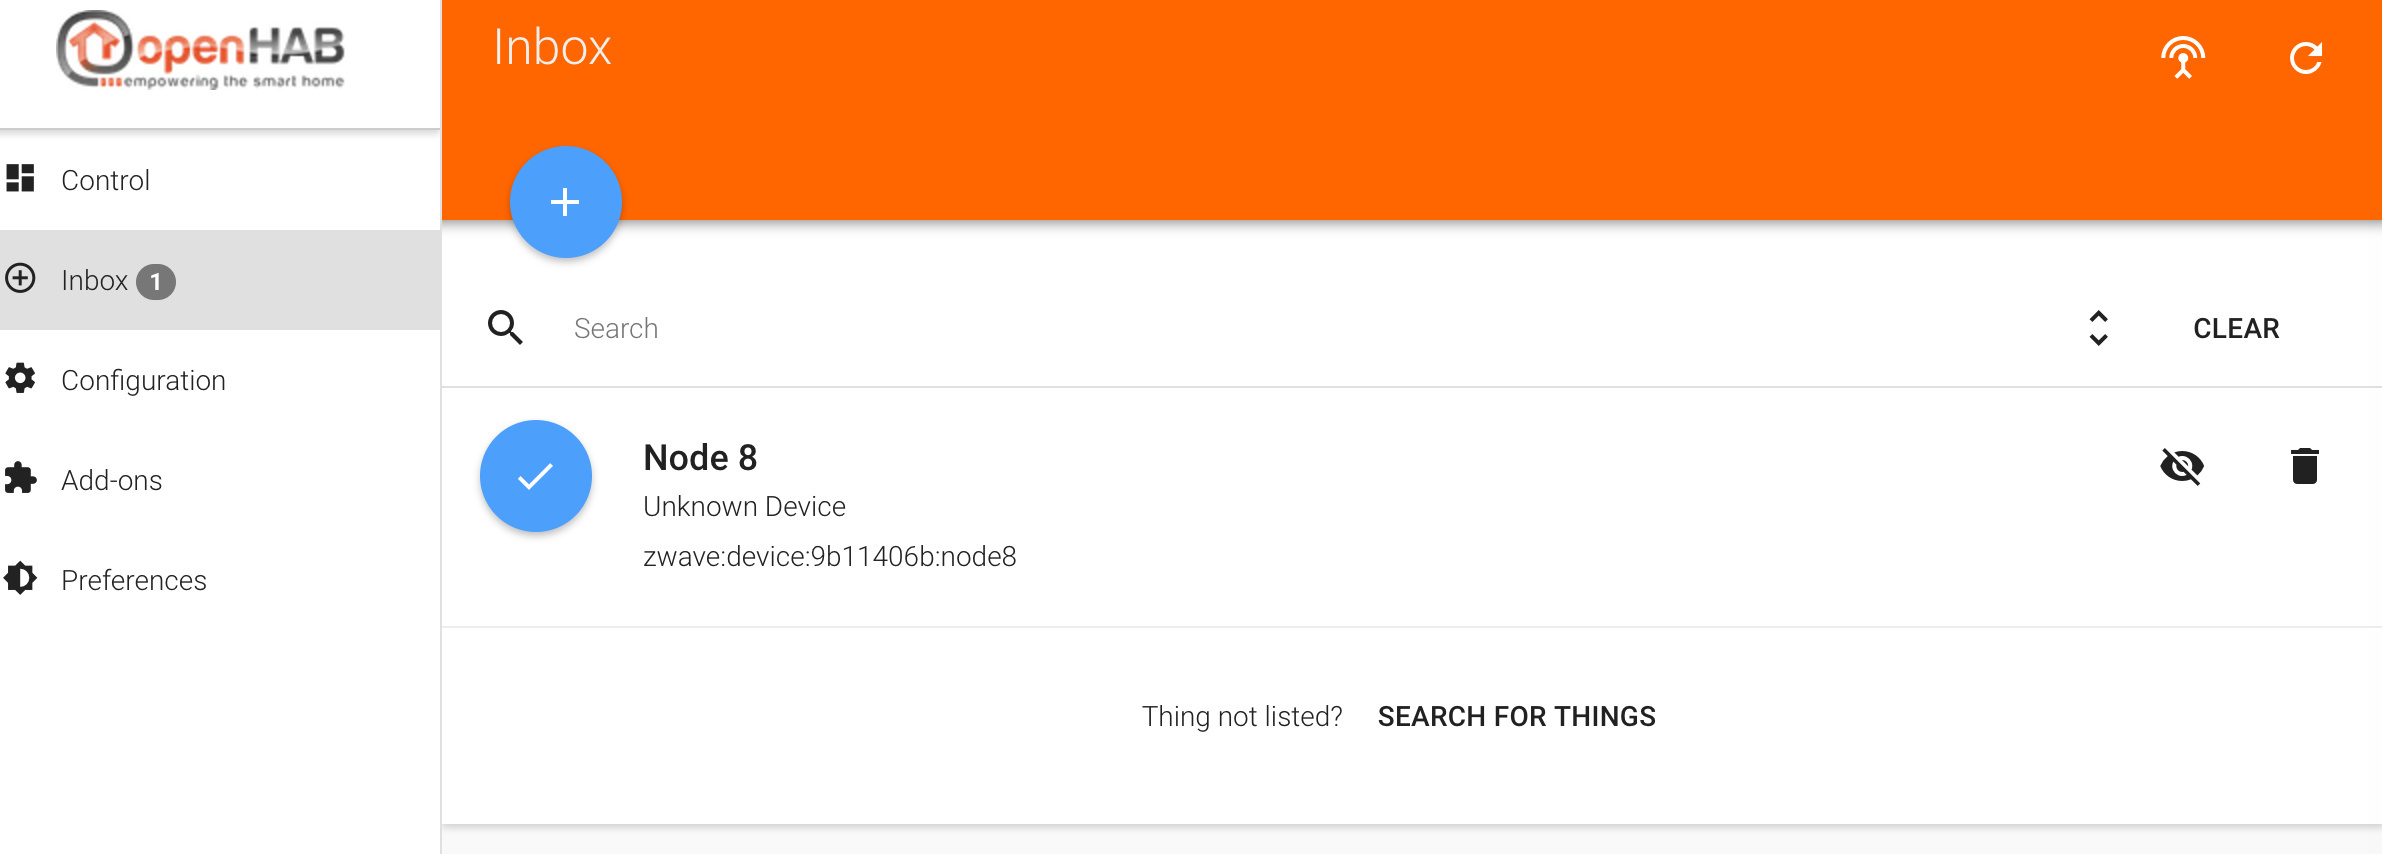The width and height of the screenshot is (2382, 854).
Task: Click the Add-ons puzzle piece icon
Action: coord(20,478)
